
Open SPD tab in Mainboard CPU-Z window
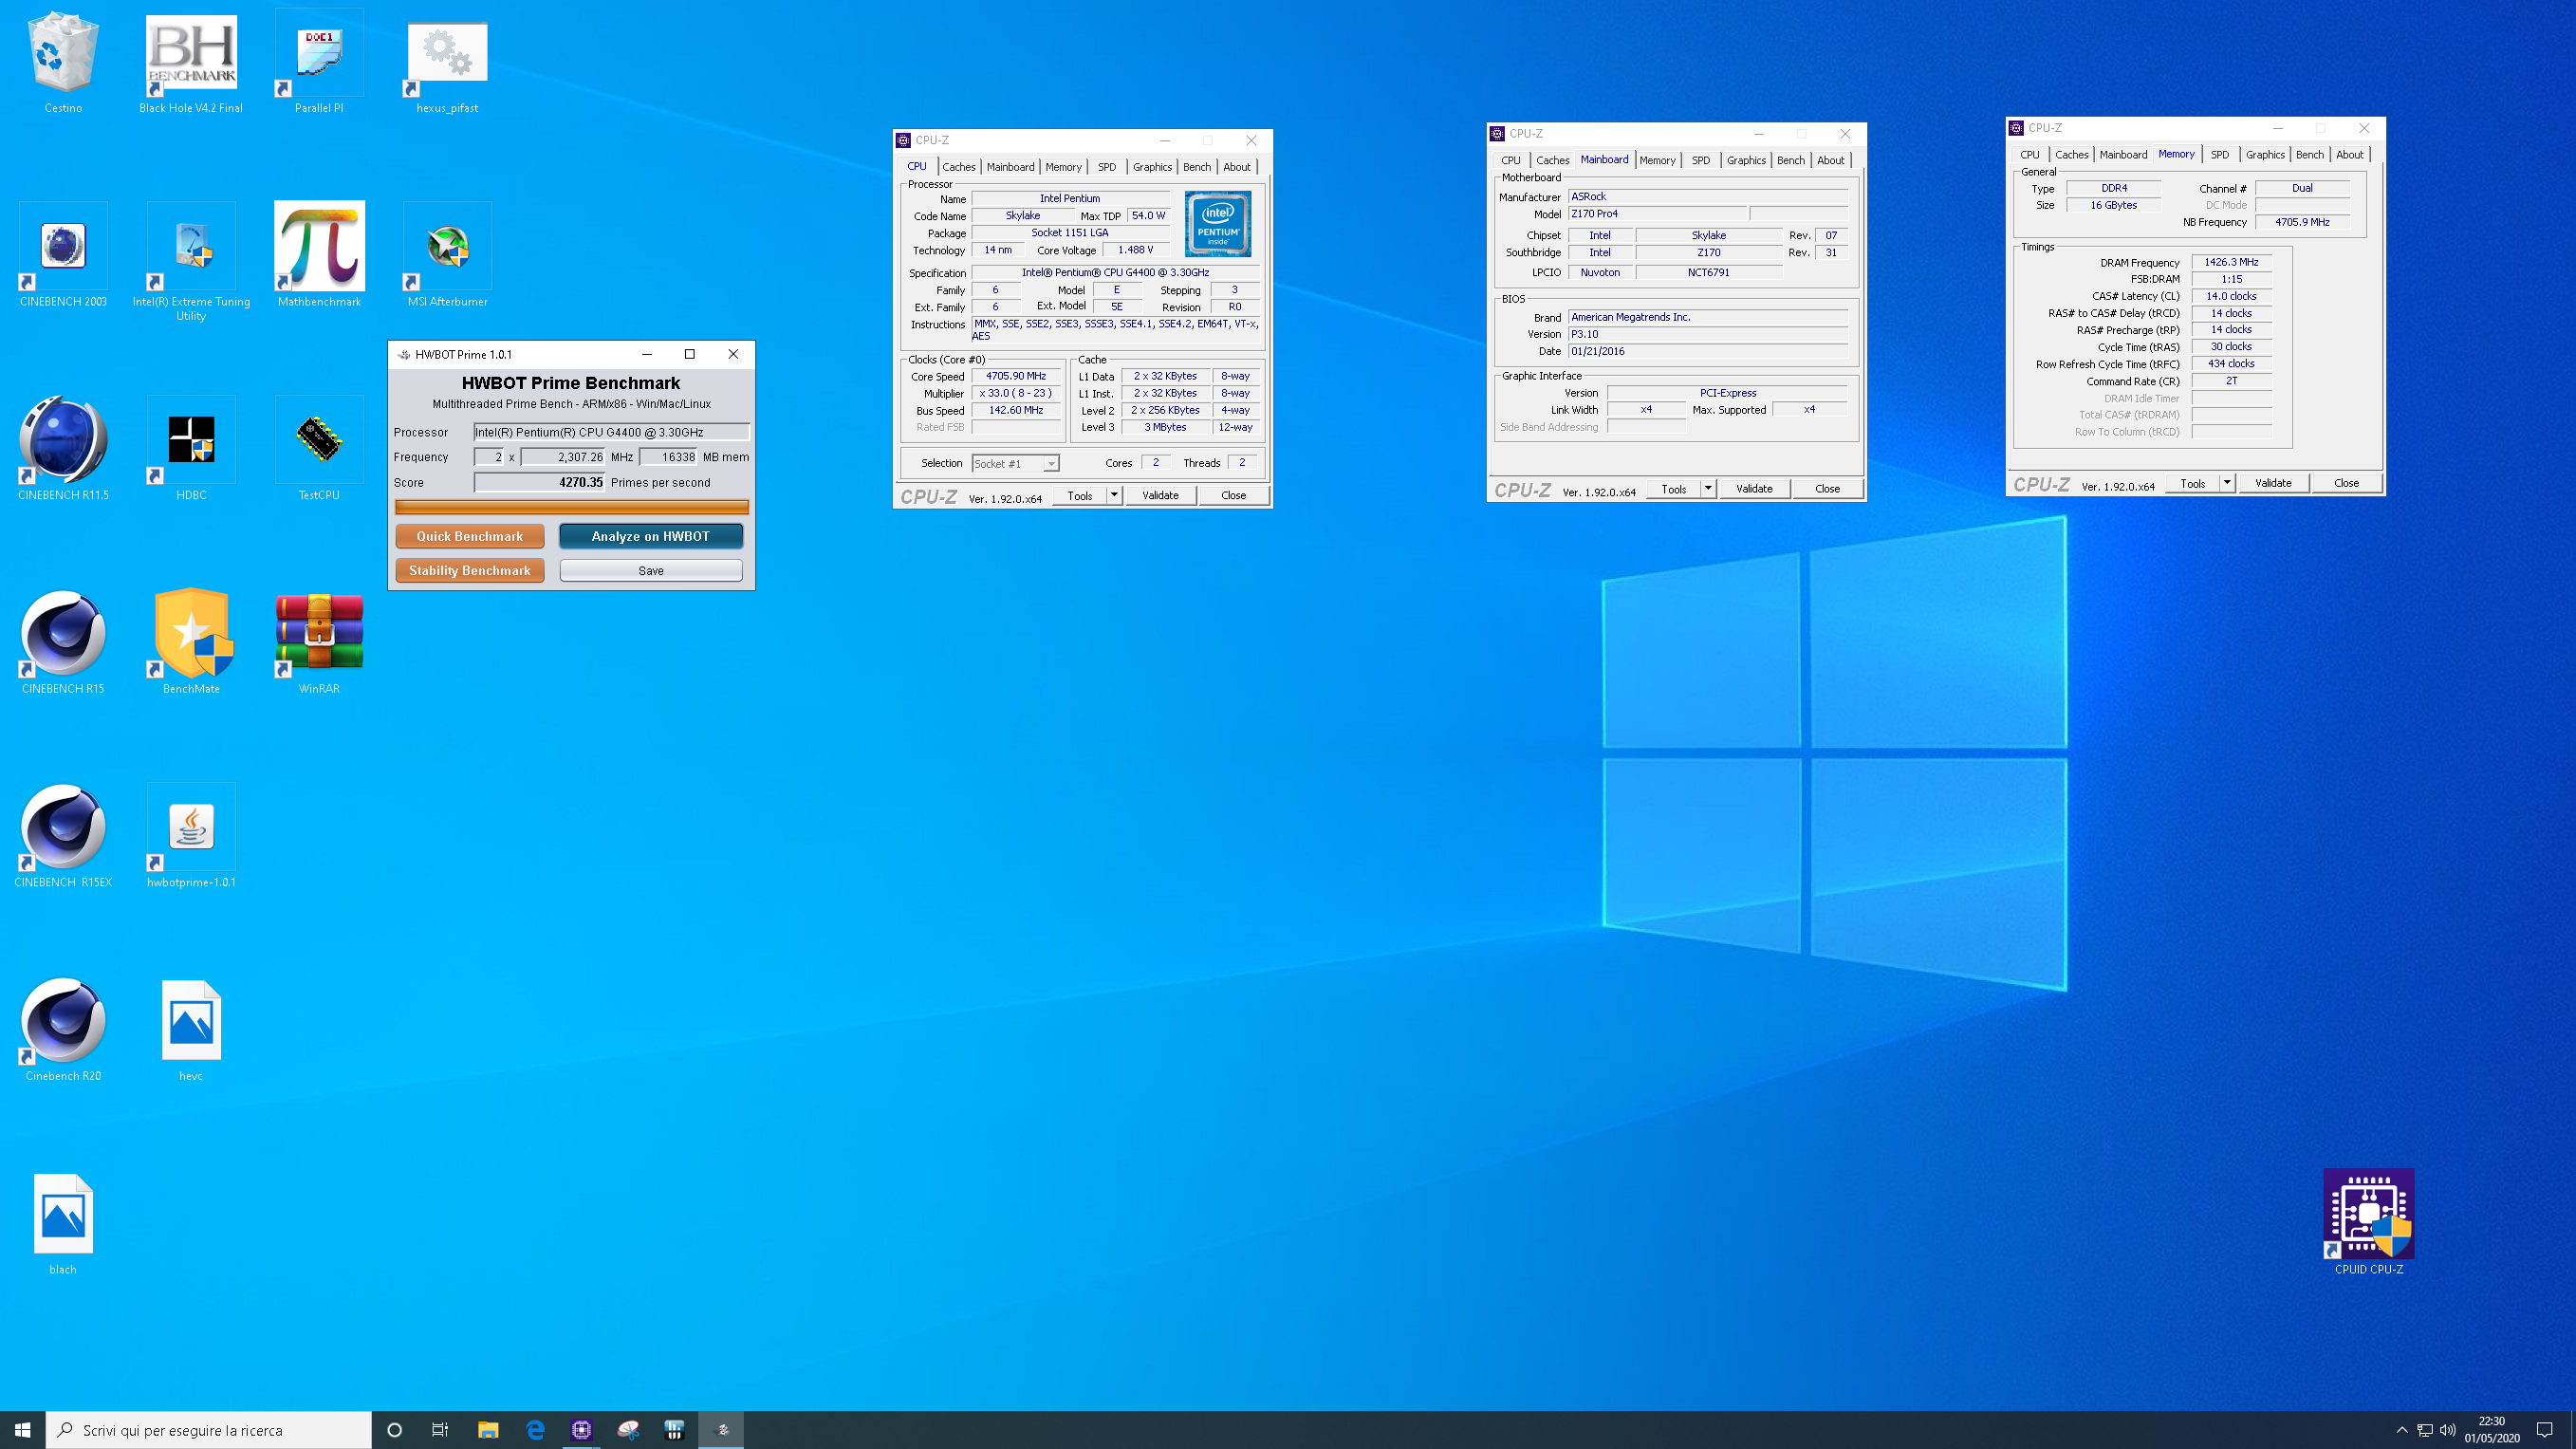[1700, 160]
